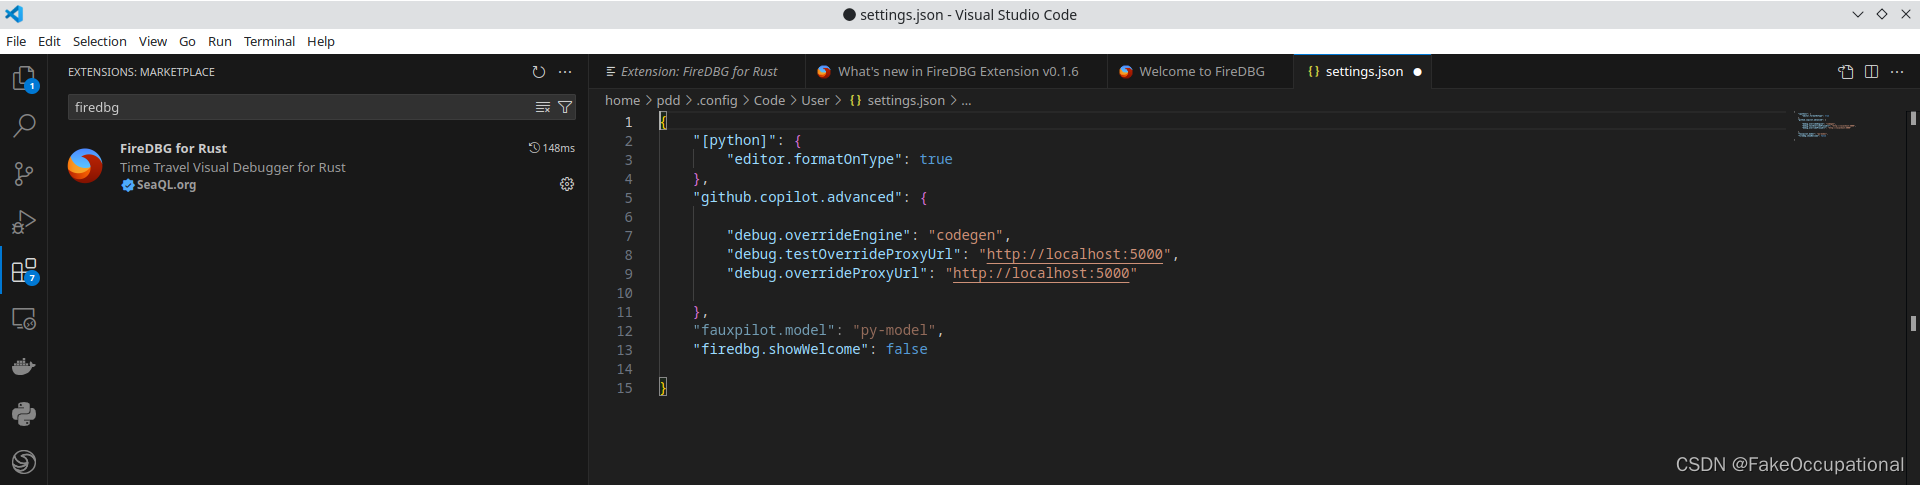Click line number 13 in gutter
The image size is (1920, 485).
click(x=624, y=350)
